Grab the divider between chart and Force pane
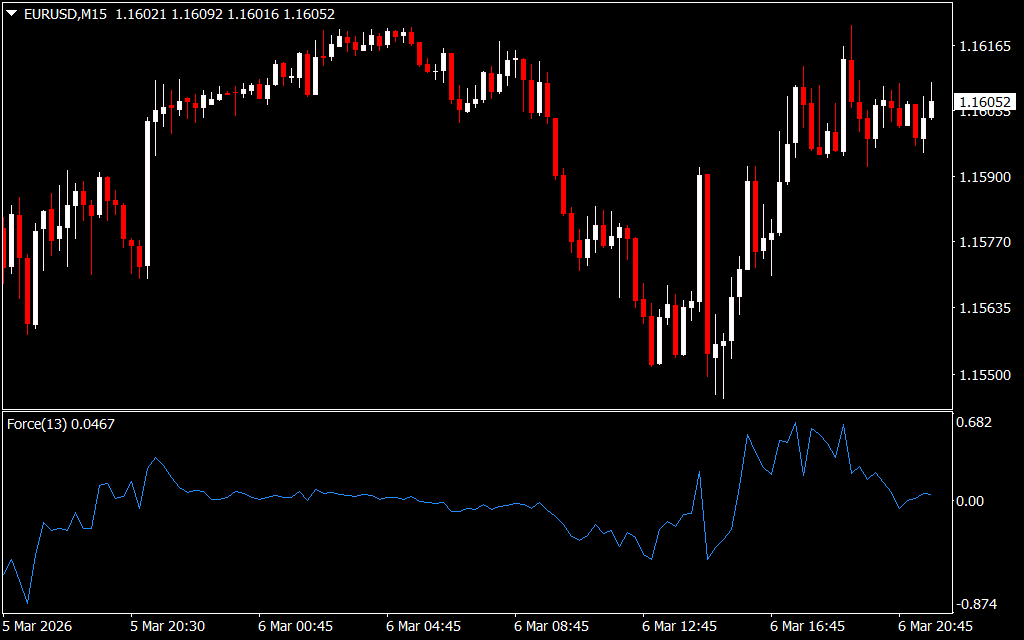The width and height of the screenshot is (1024, 640). coord(475,409)
